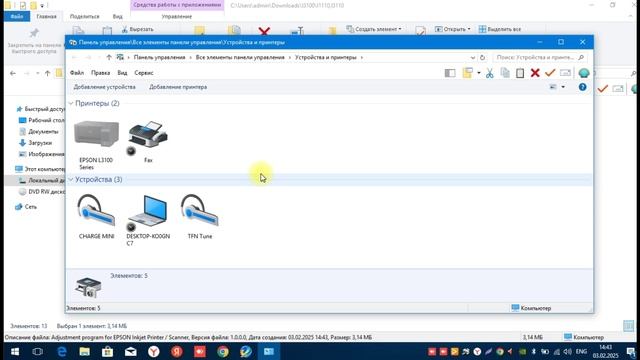
Task: Select the DESKTOP-K00GNC7 laptop device
Action: tap(148, 220)
